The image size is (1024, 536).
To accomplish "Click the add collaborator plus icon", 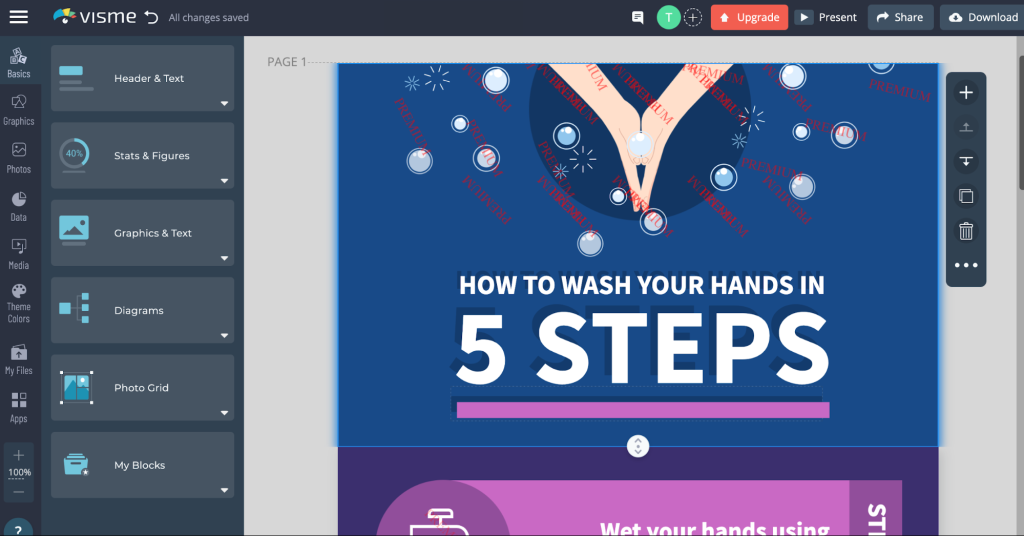I will point(693,17).
